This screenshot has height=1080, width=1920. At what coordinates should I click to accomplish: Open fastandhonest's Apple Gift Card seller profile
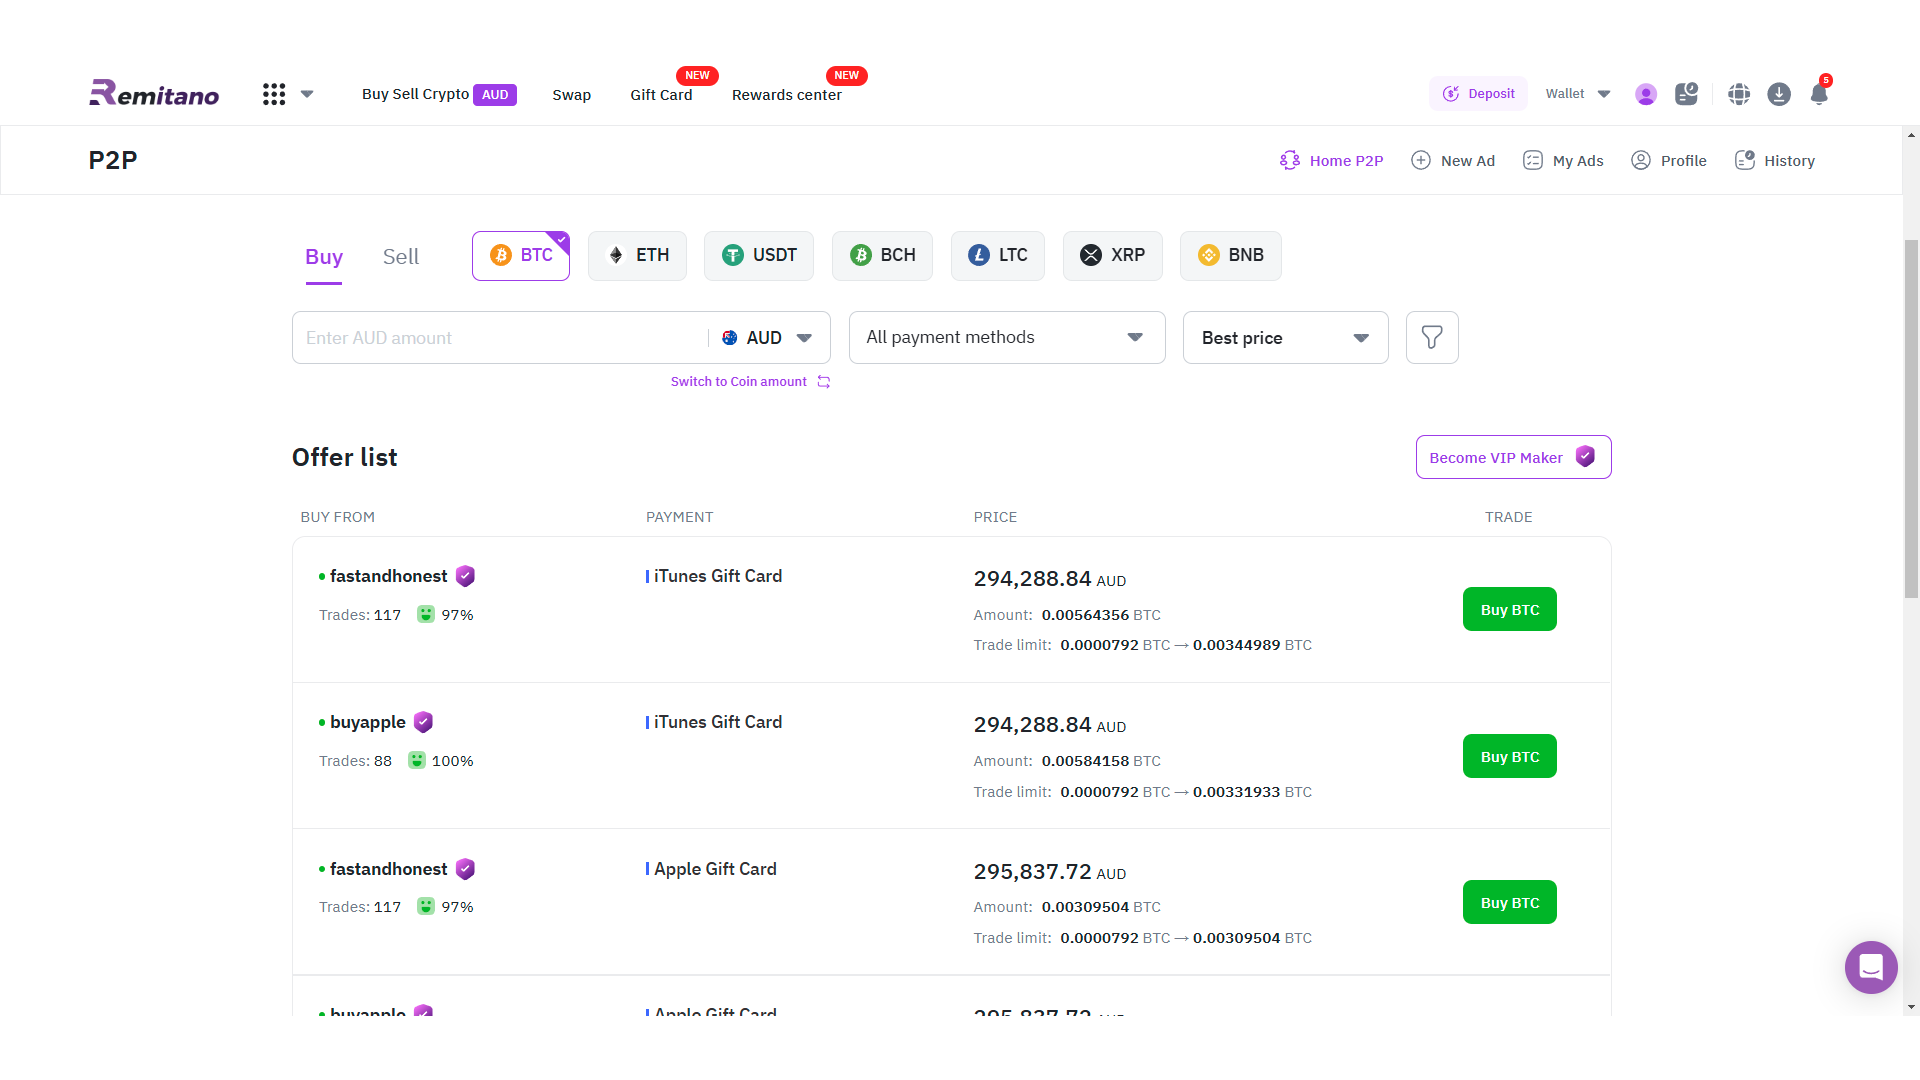(389, 869)
